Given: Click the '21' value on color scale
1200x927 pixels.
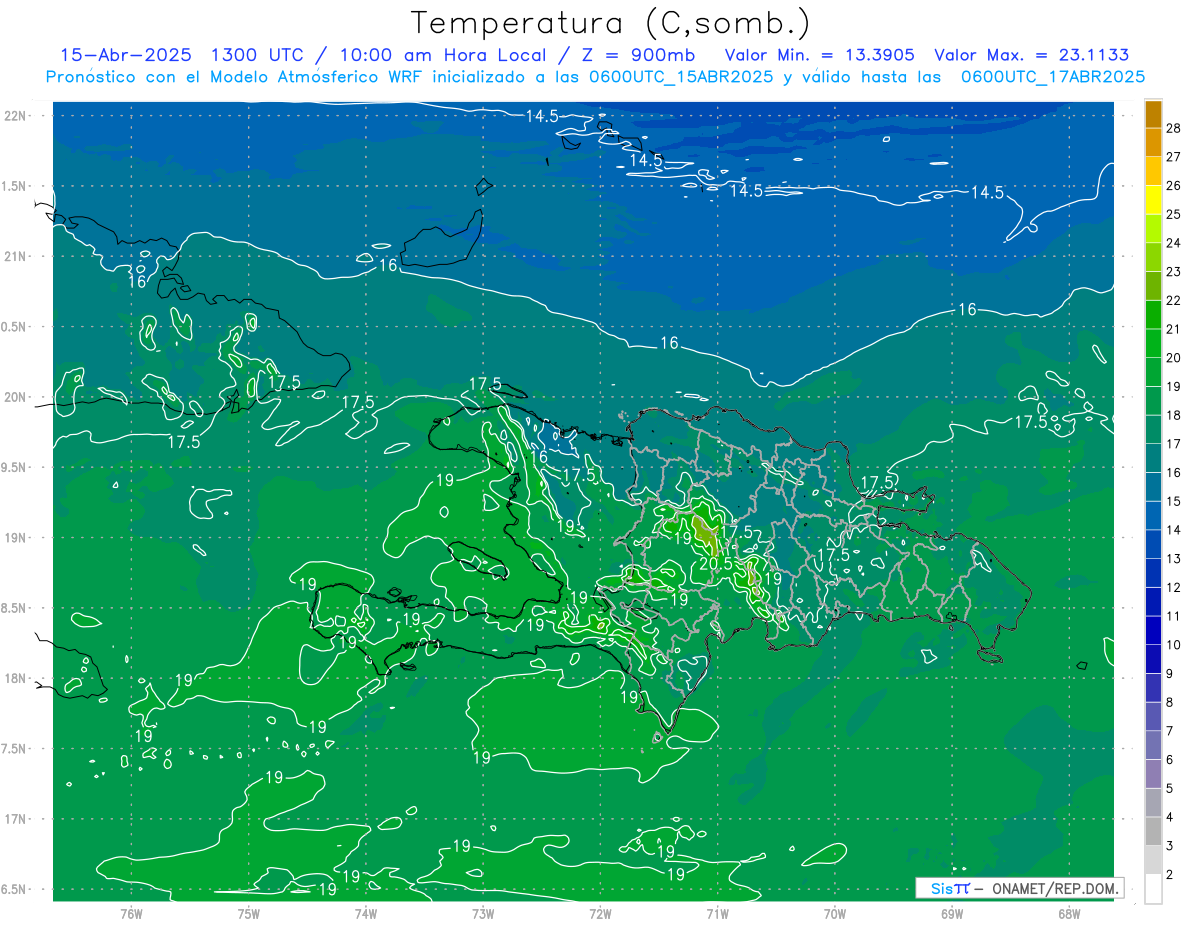Looking at the screenshot, I should click(1174, 329).
